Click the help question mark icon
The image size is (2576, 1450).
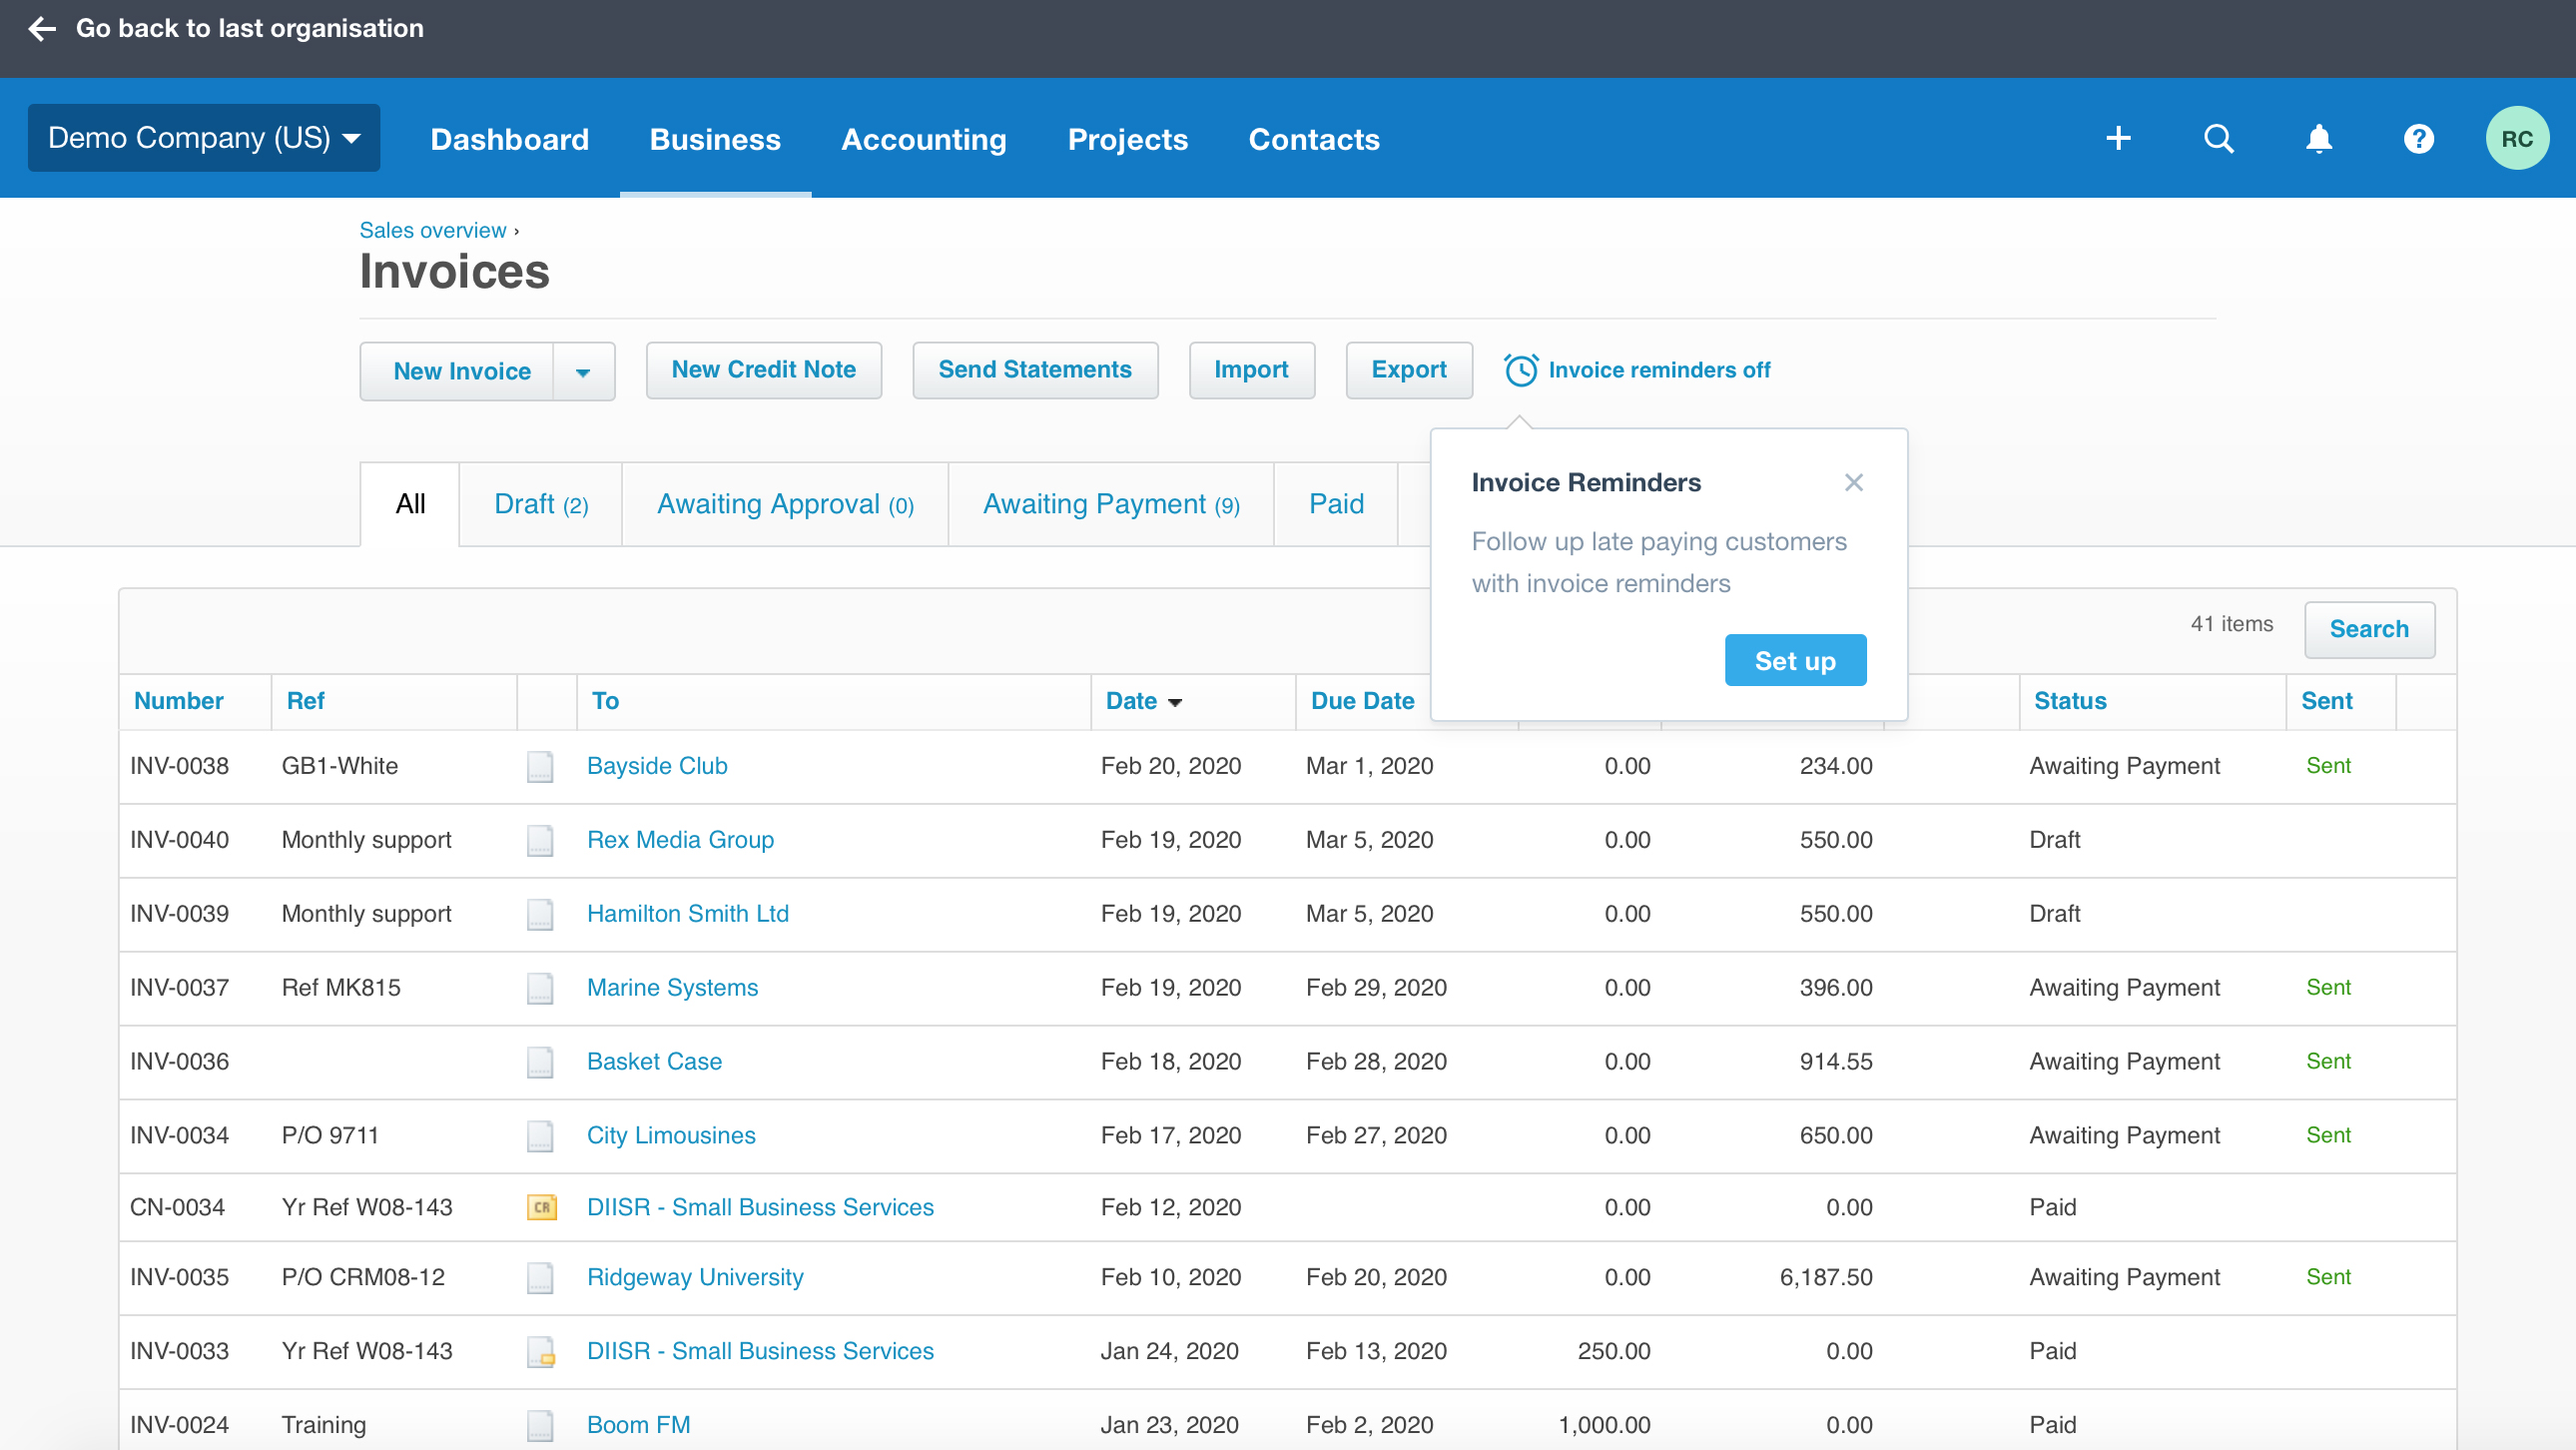pyautogui.click(x=2418, y=138)
